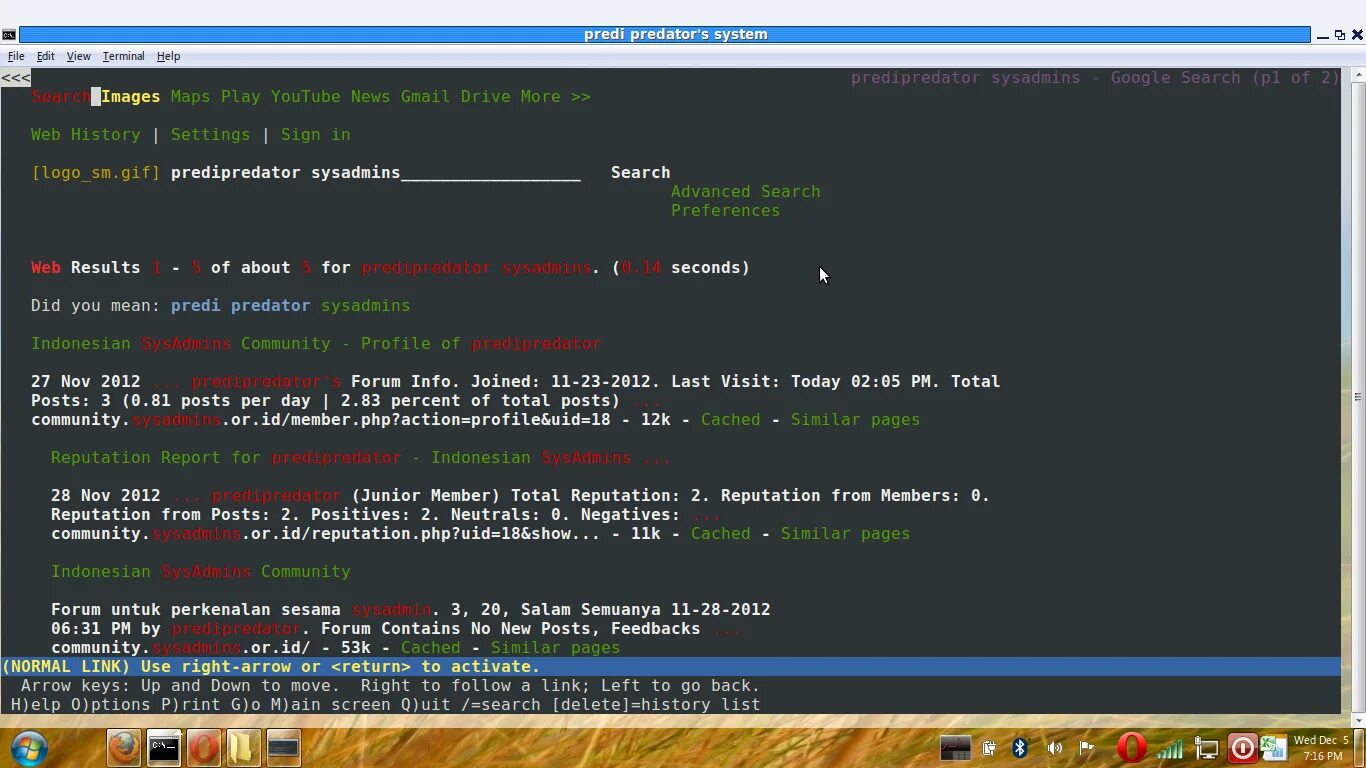The image size is (1366, 768).
Task: Open the taskbar clock showing 7:16 PM
Action: click(1322, 747)
